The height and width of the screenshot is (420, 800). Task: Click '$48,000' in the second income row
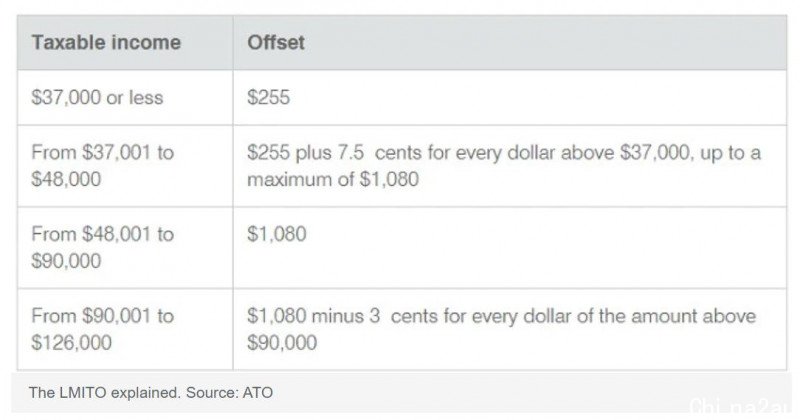(x=66, y=179)
